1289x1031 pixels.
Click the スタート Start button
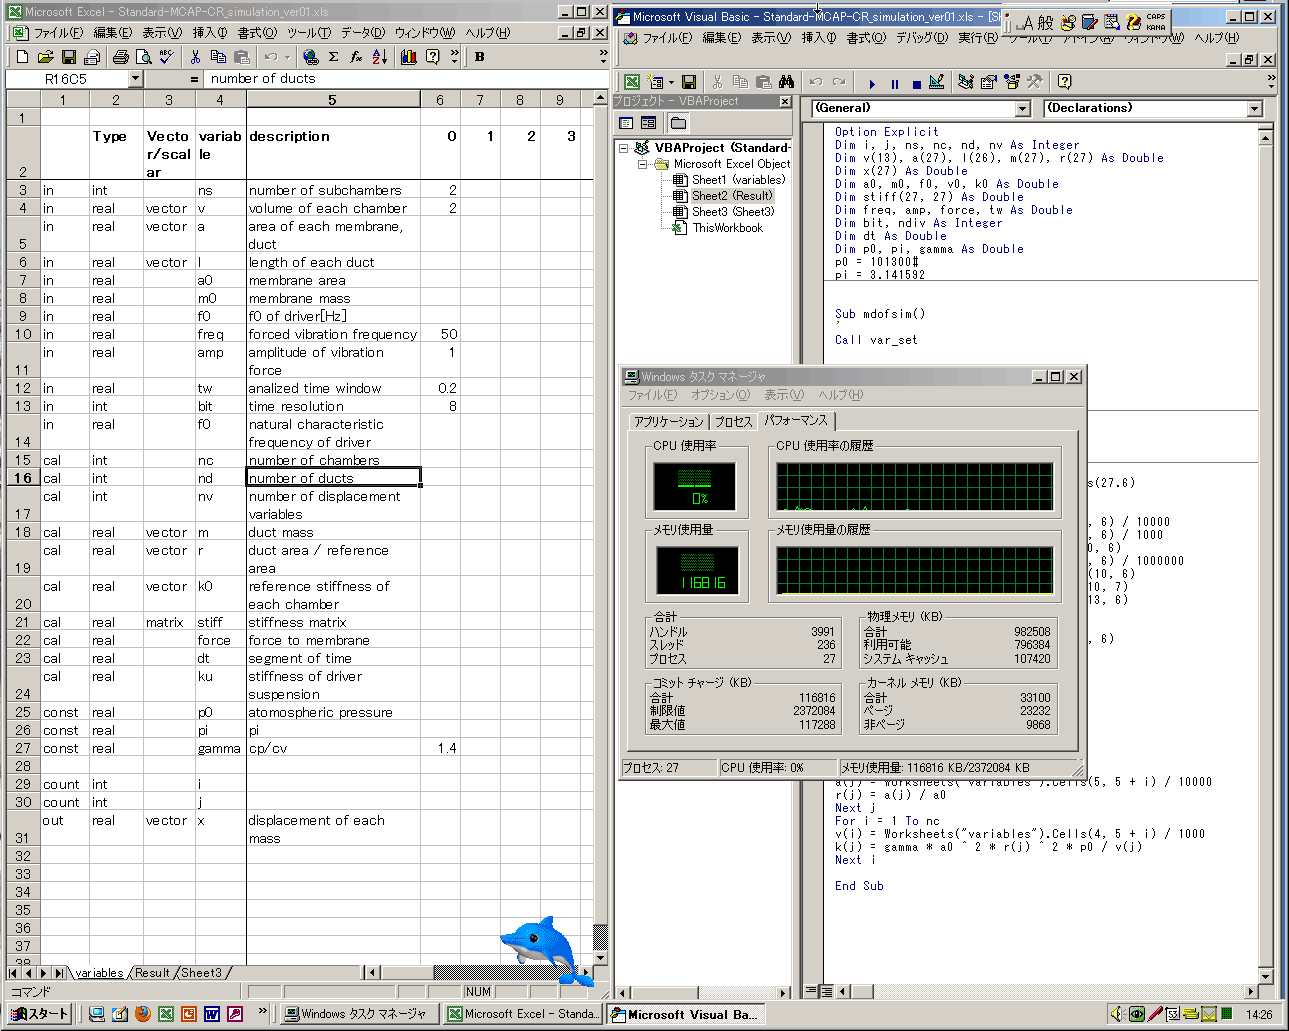click(x=40, y=1014)
